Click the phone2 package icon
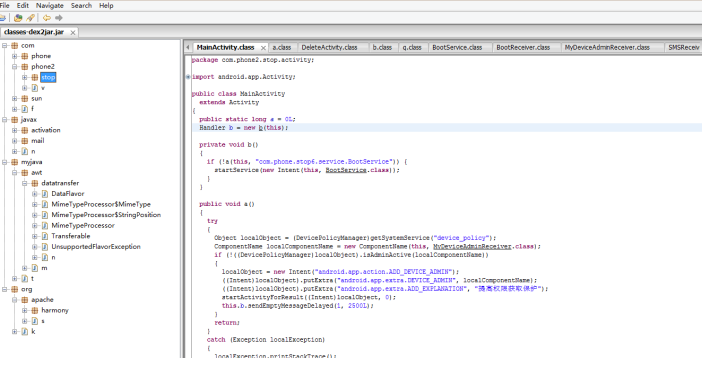The height and width of the screenshot is (367, 702). coord(25,67)
